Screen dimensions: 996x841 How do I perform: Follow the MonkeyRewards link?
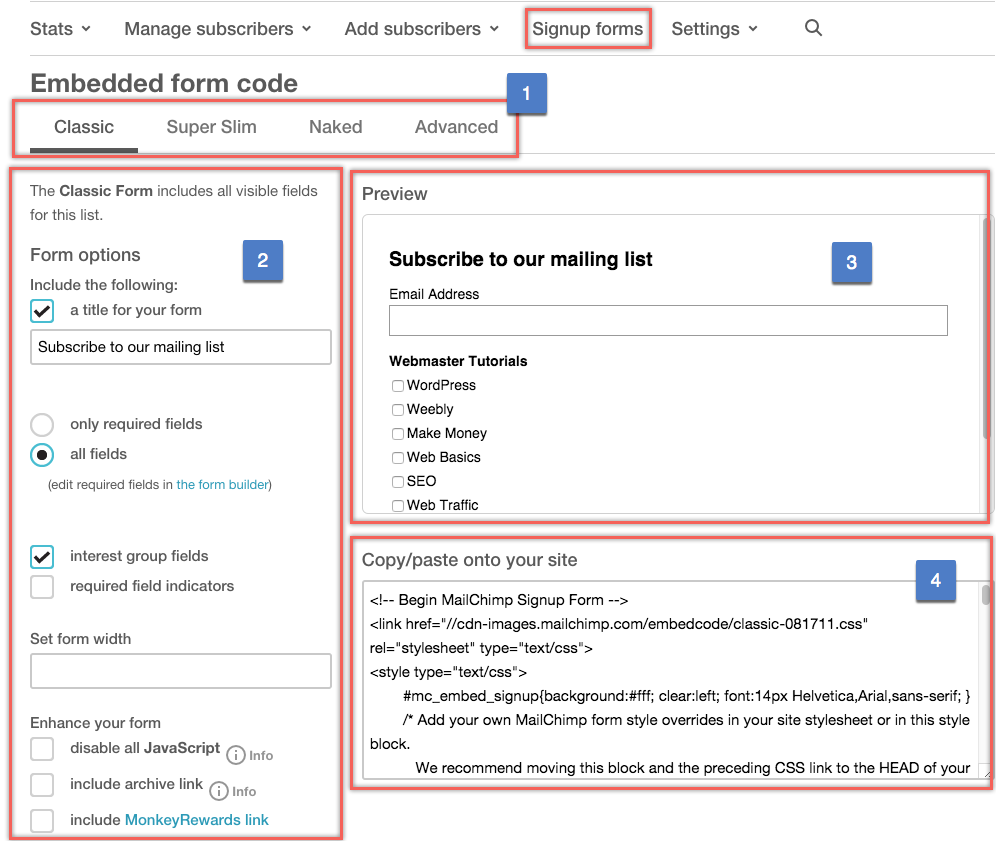pyautogui.click(x=196, y=820)
